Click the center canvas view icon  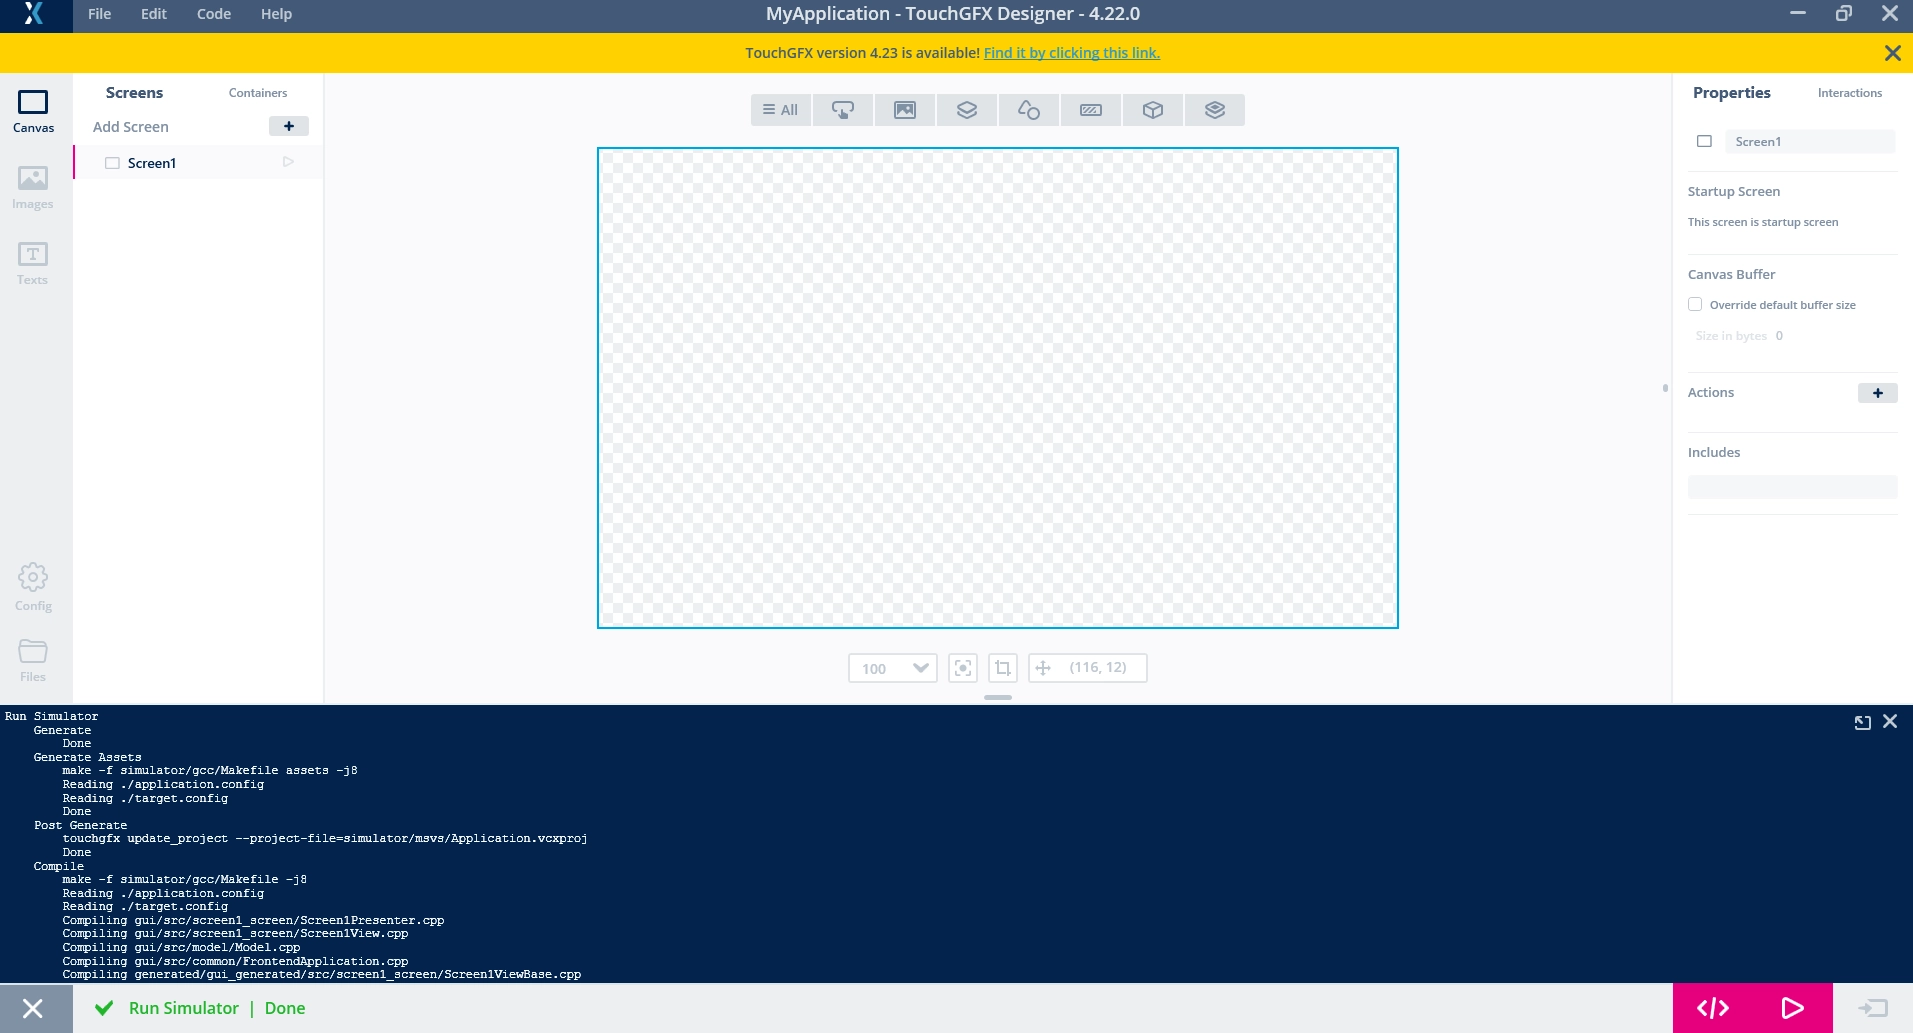(x=962, y=668)
